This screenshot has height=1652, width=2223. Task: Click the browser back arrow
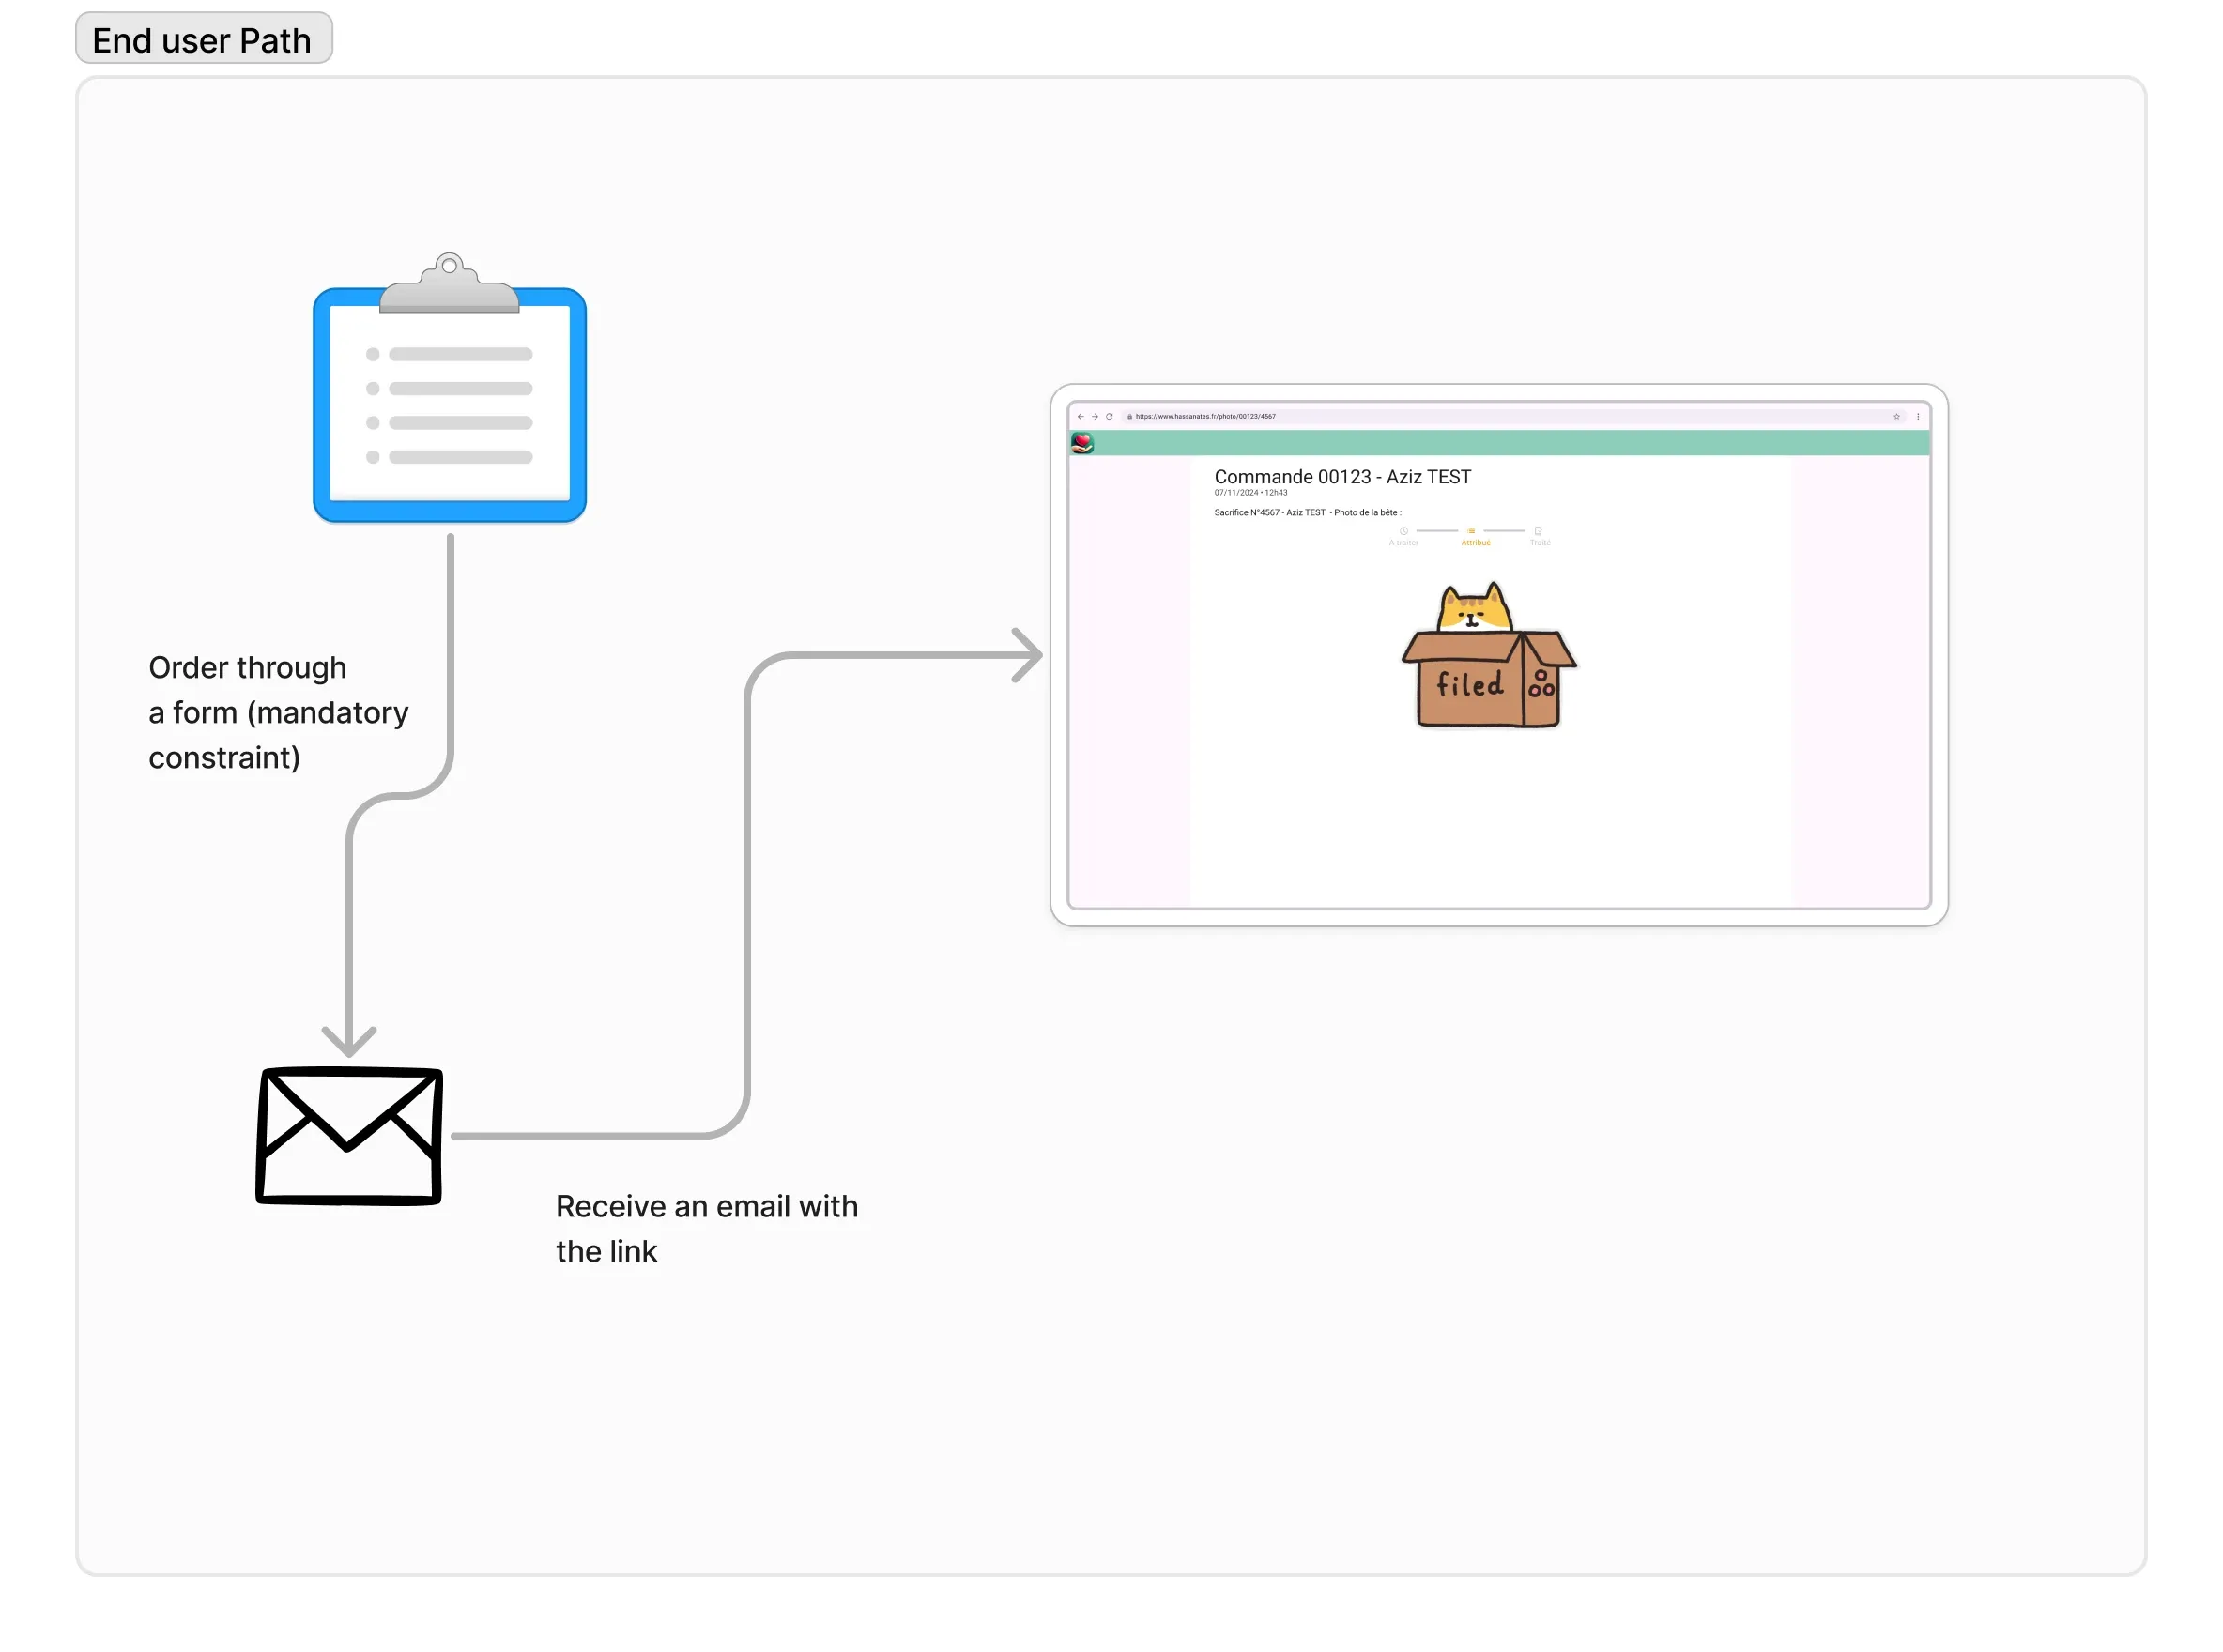click(1080, 416)
